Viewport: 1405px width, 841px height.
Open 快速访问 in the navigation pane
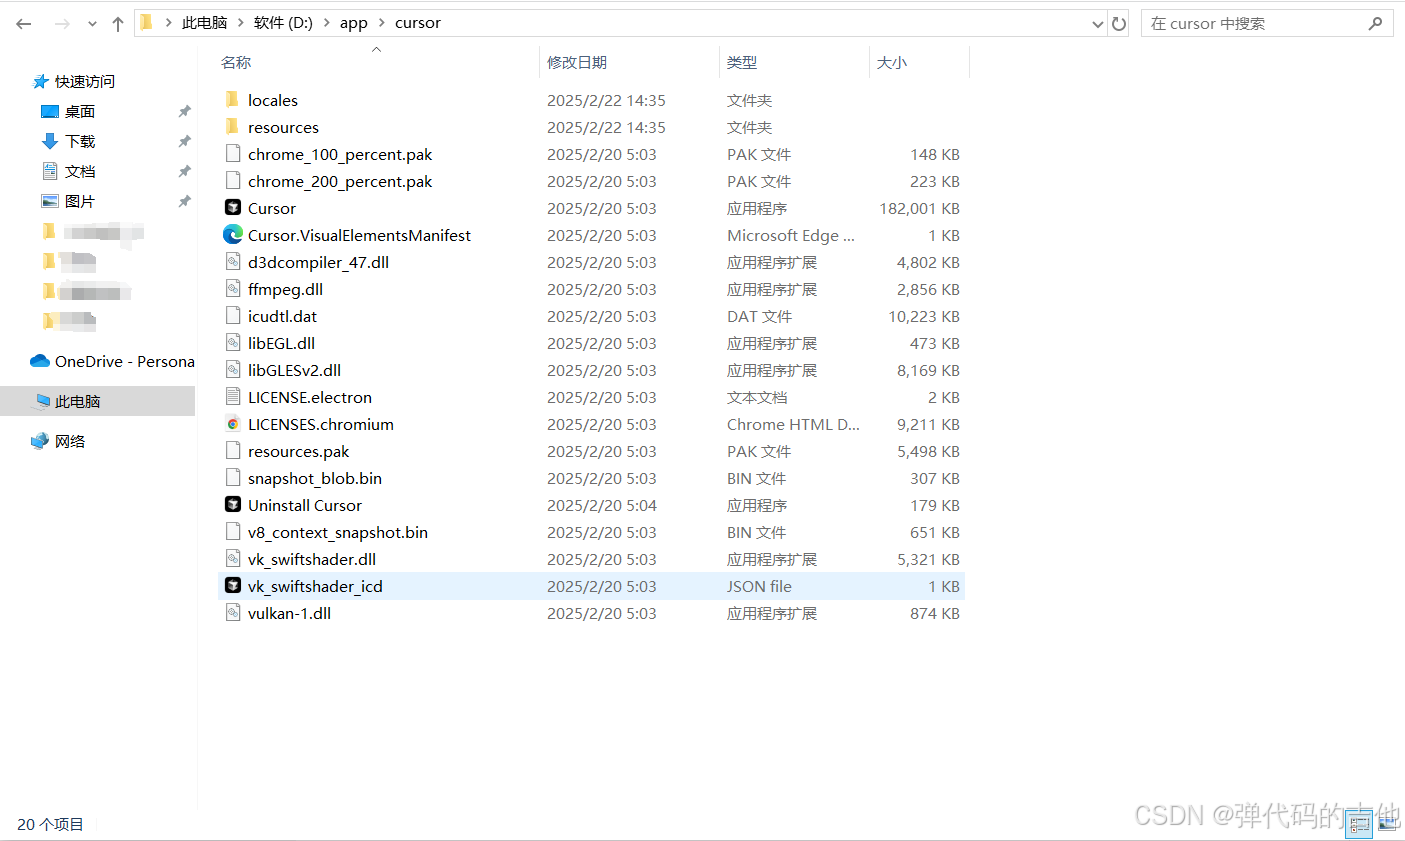point(84,81)
